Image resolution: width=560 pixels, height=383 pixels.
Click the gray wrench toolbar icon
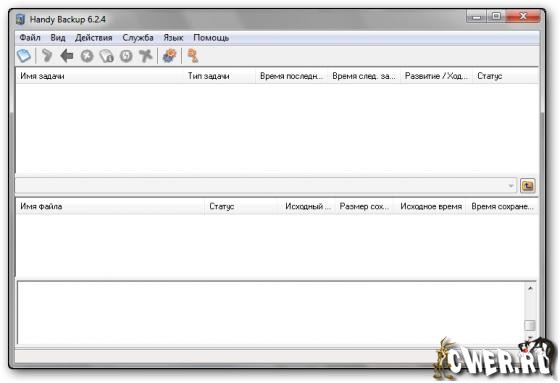(47, 56)
